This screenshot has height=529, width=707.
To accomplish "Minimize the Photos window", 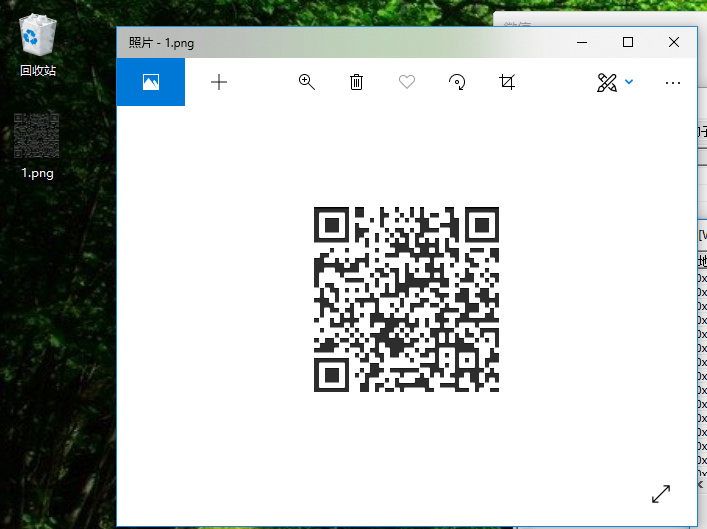I will (582, 42).
